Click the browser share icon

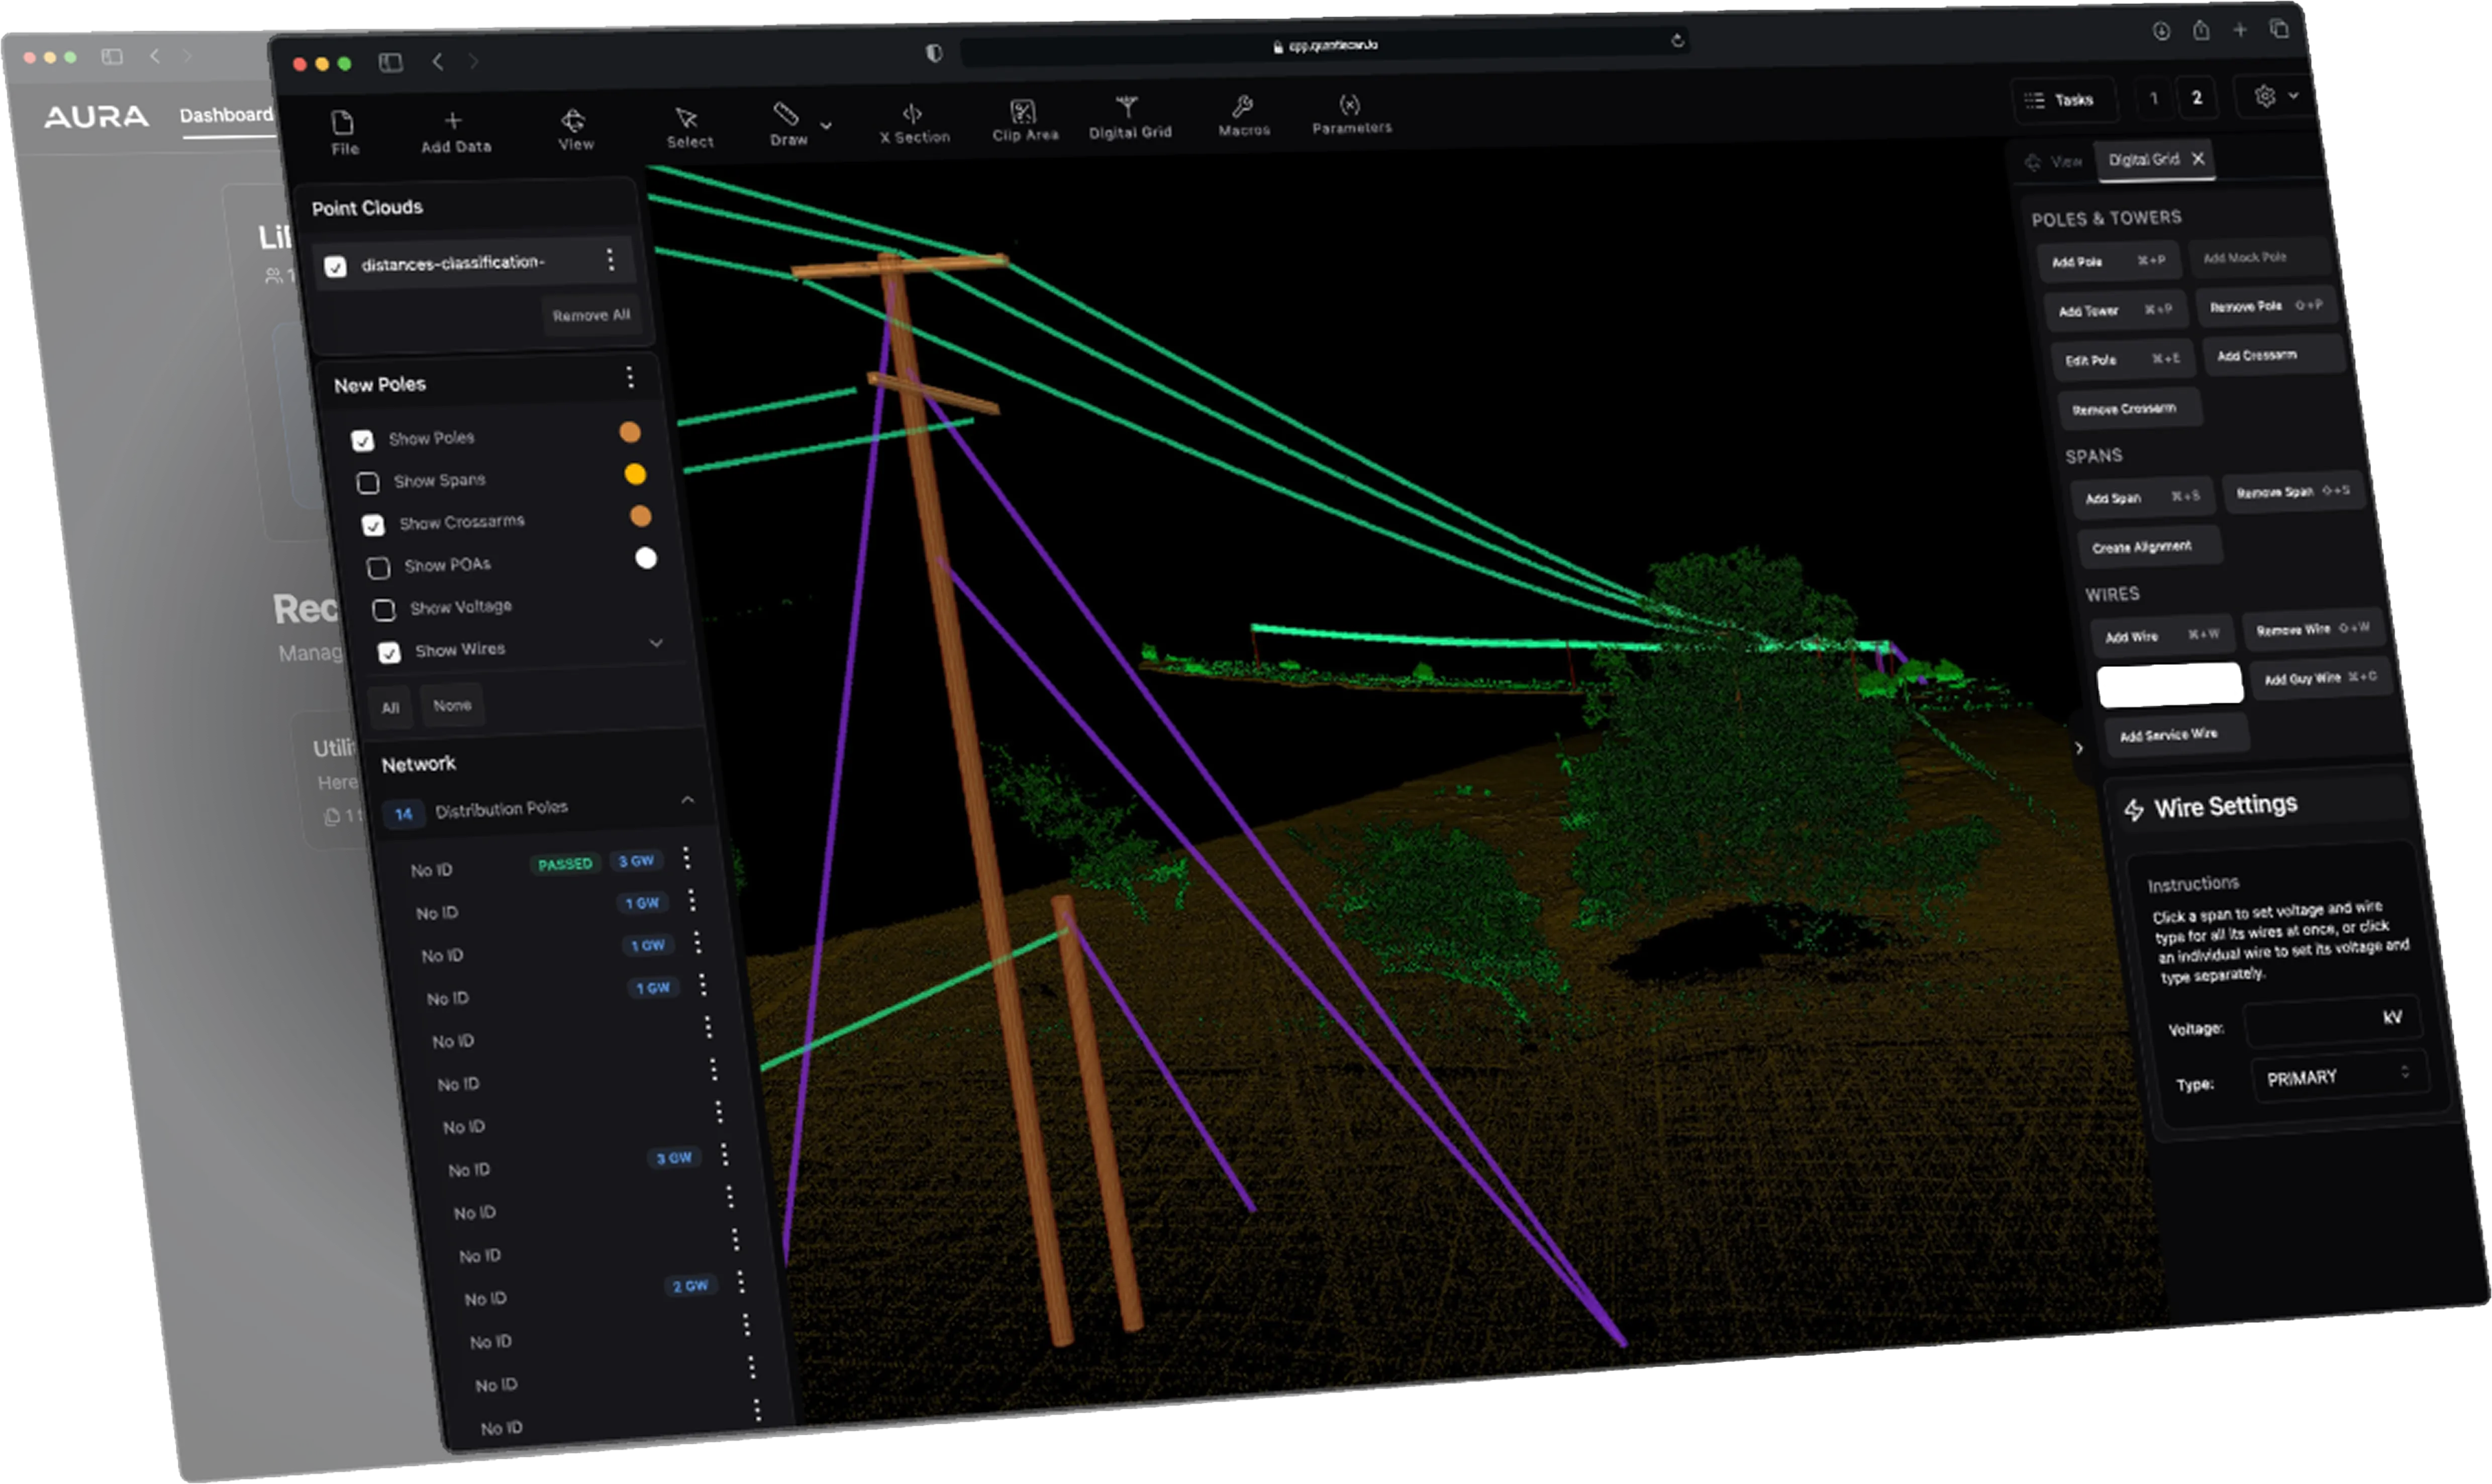pos(2201,30)
